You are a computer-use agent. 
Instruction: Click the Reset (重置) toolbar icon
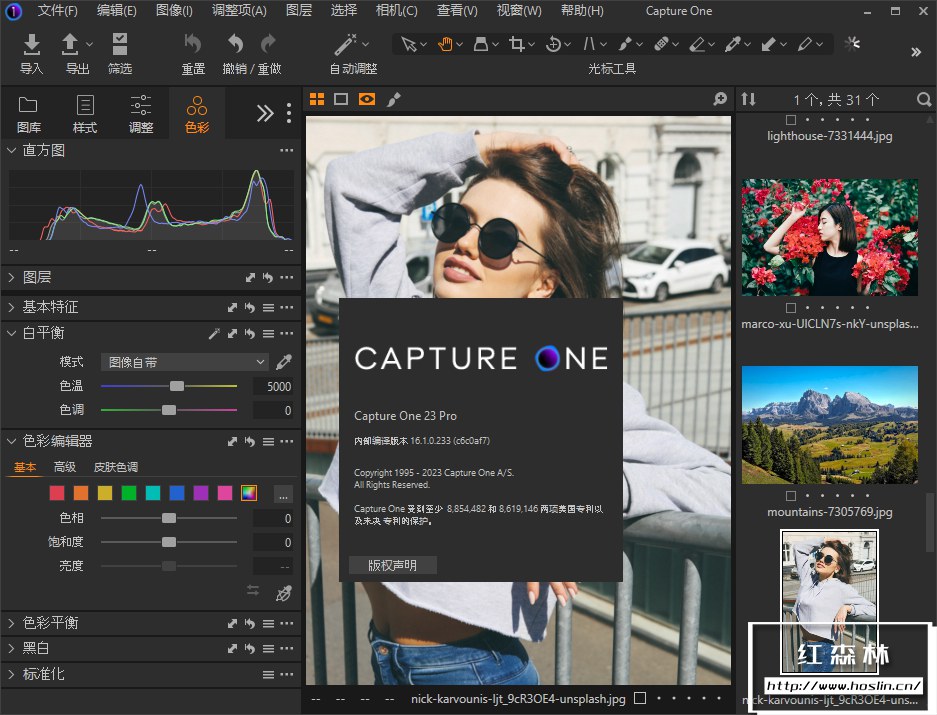[x=193, y=44]
